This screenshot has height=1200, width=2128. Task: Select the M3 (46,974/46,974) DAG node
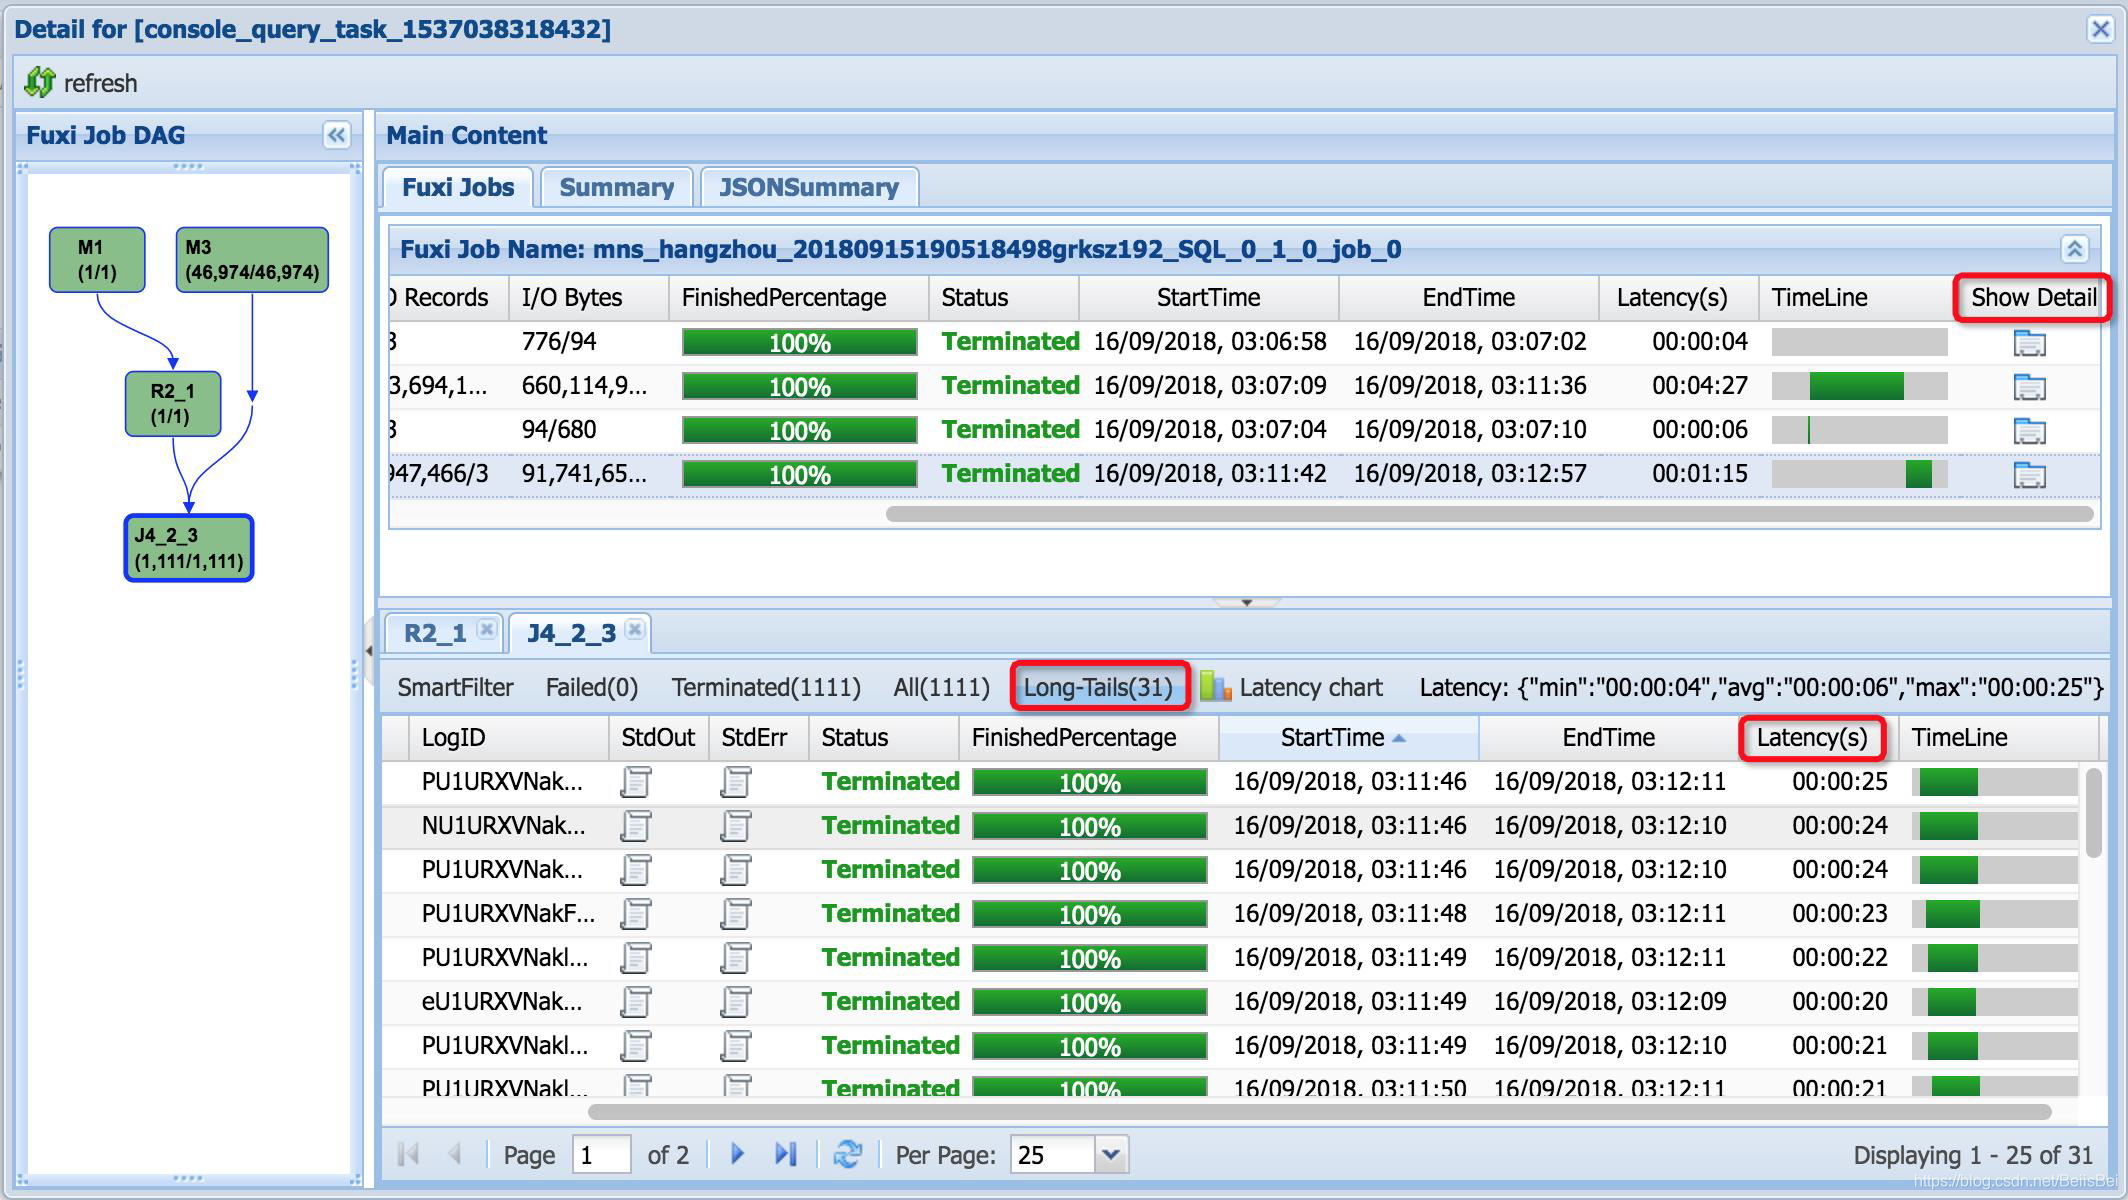pyautogui.click(x=252, y=259)
